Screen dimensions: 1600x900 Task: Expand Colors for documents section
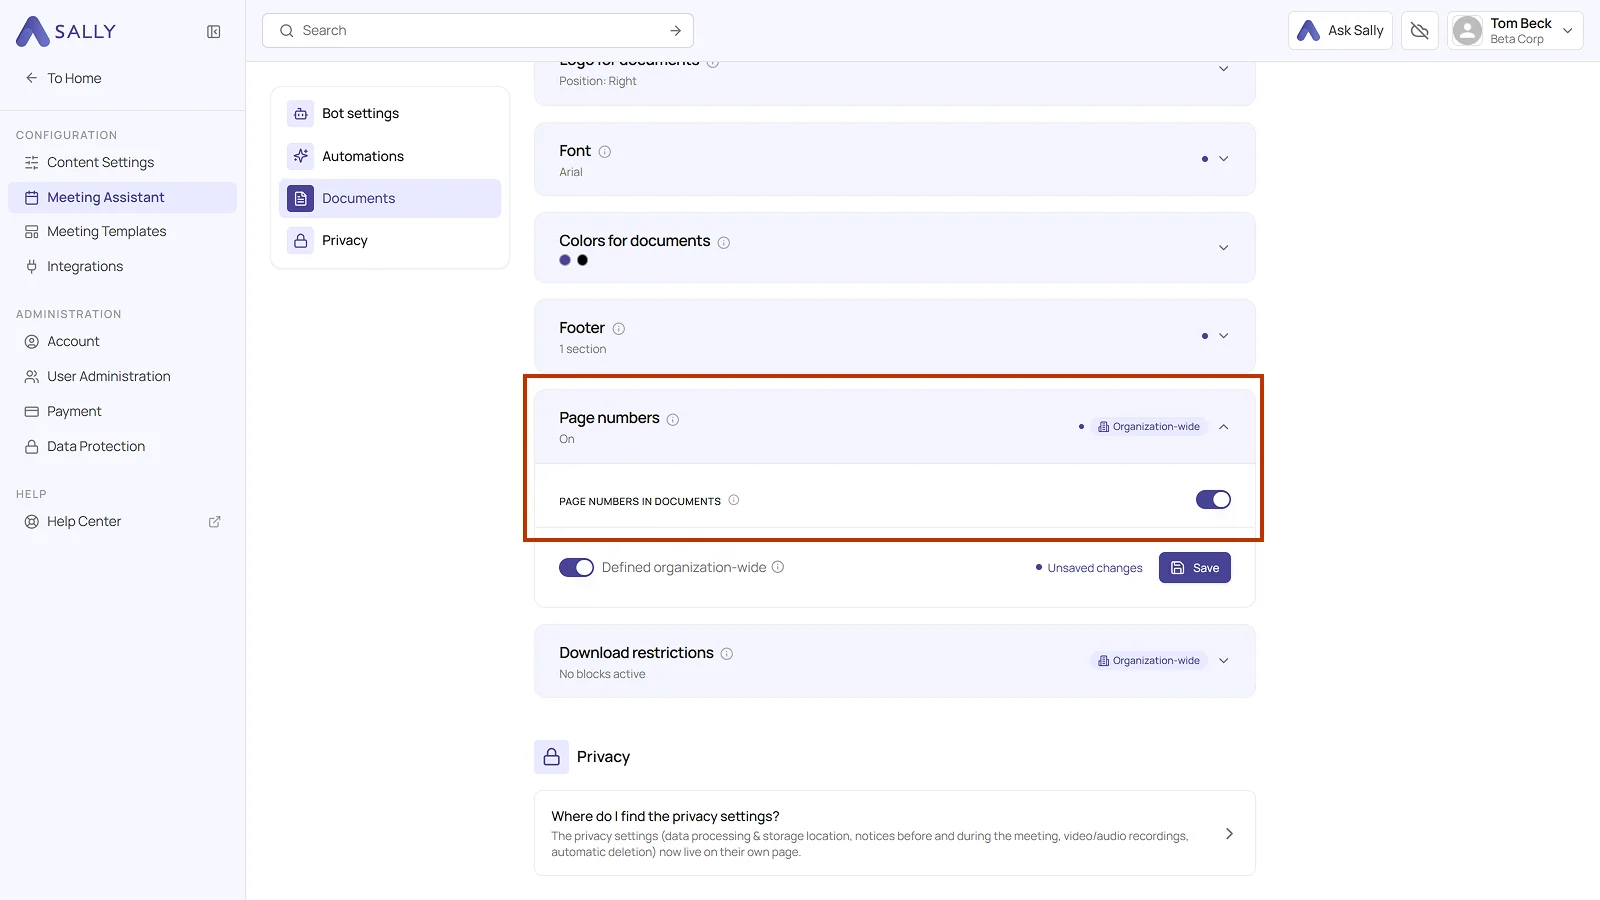[1223, 248]
